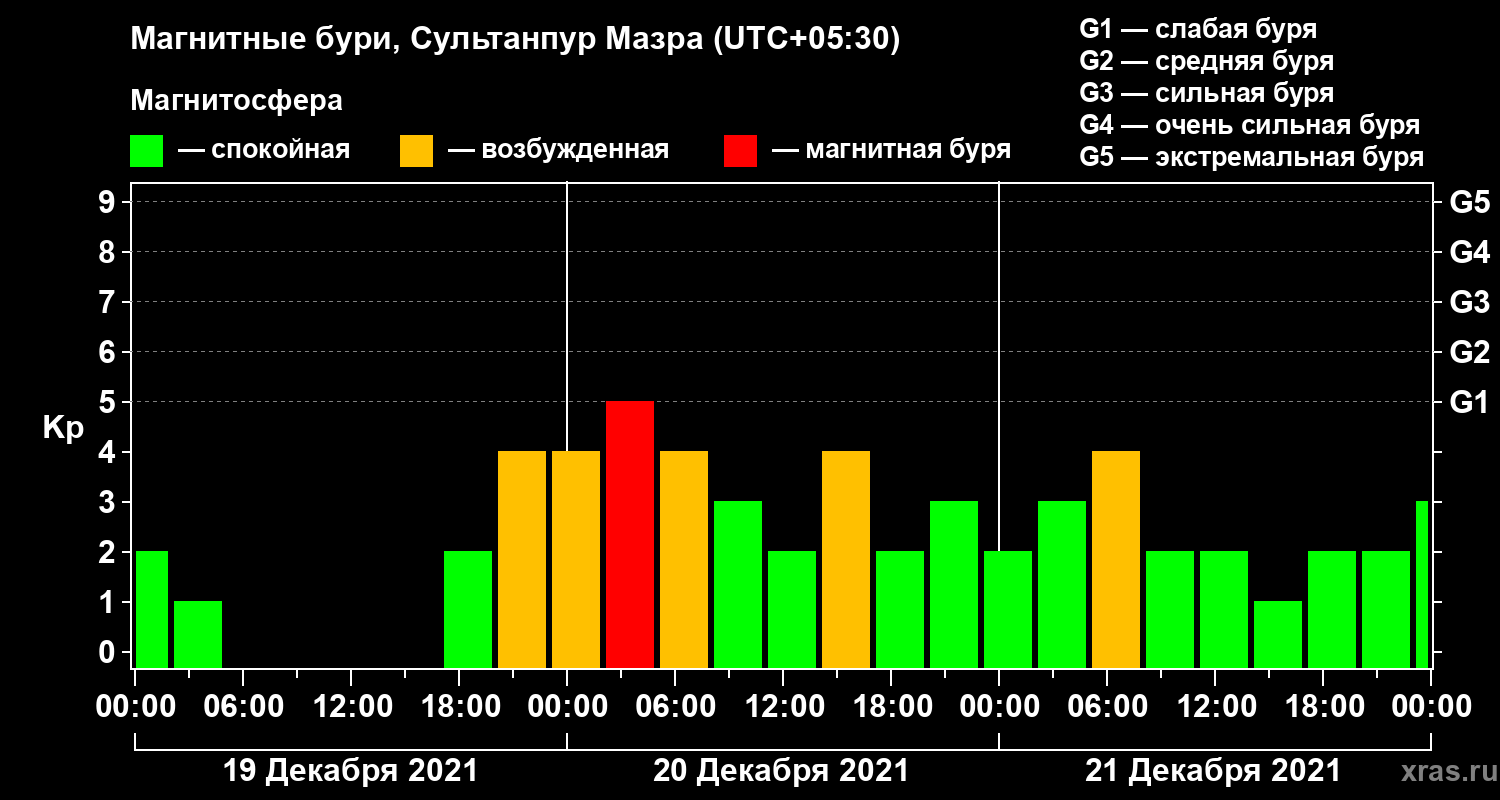The height and width of the screenshot is (800, 1500).
Task: Select the orange bar at 06:00 on 21 Декабря
Action: [x=1116, y=559]
